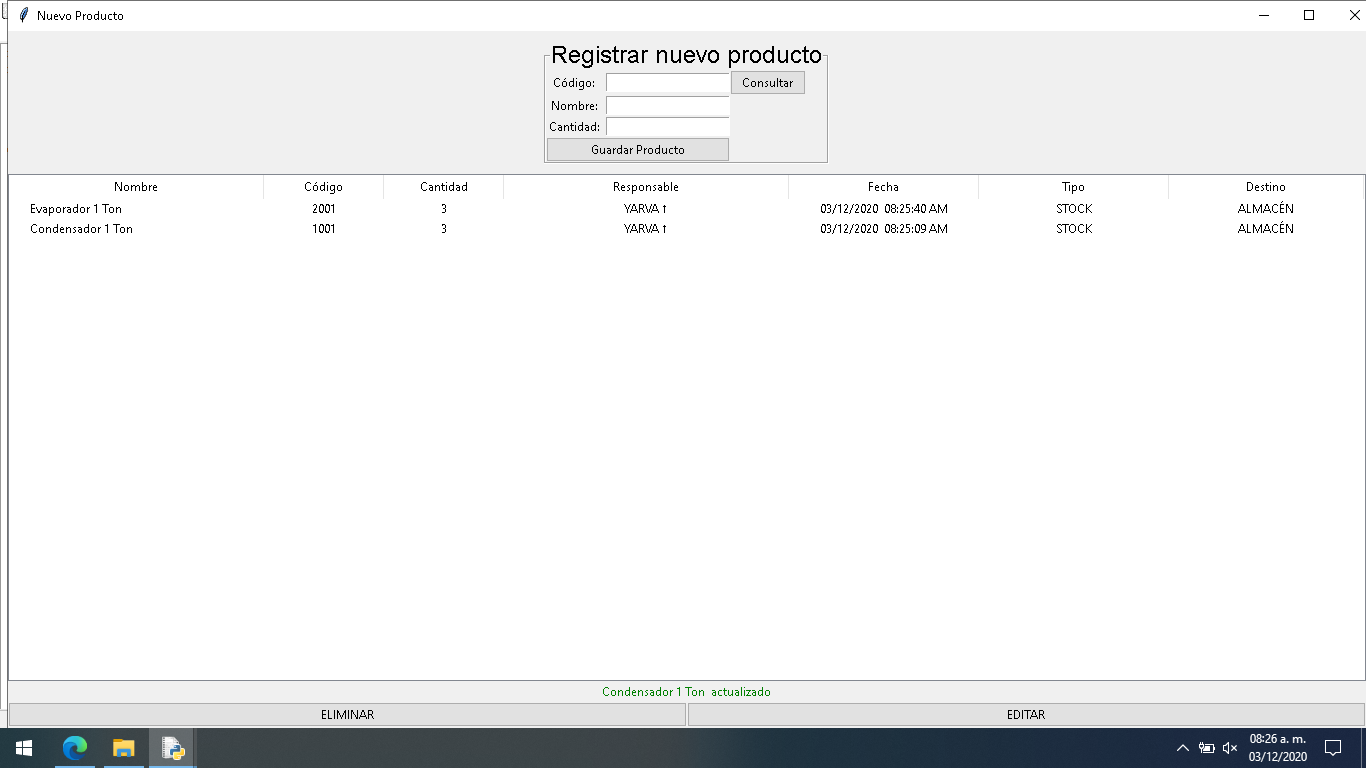
Task: Focus the Código input field
Action: pyautogui.click(x=668, y=83)
